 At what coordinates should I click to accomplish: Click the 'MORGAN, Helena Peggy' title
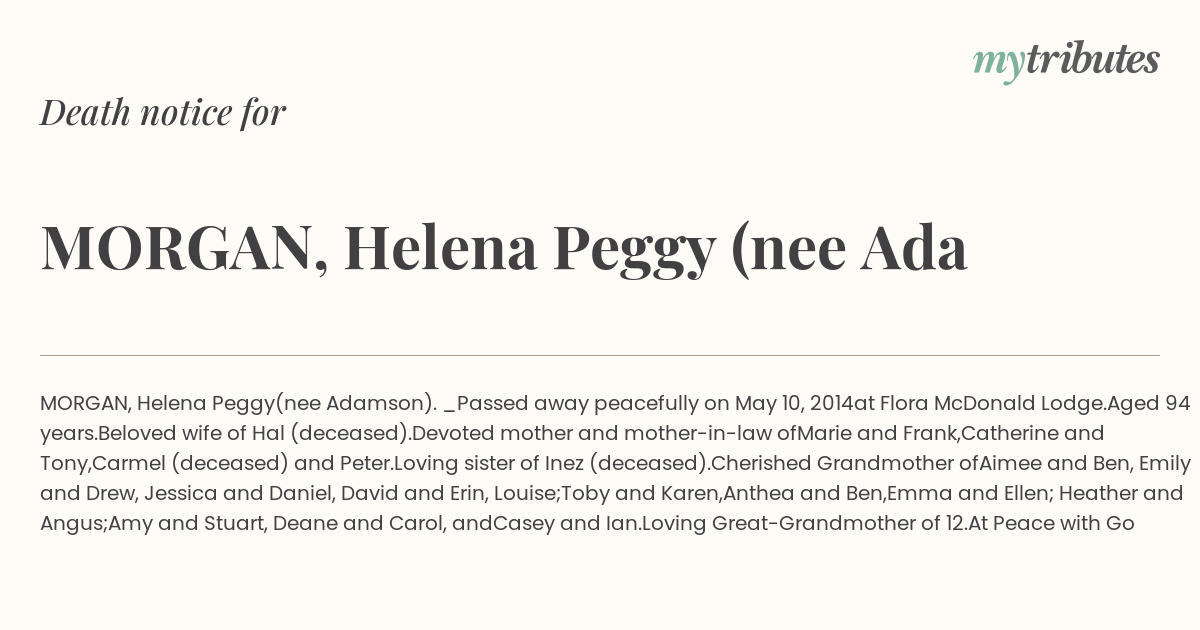coord(504,249)
